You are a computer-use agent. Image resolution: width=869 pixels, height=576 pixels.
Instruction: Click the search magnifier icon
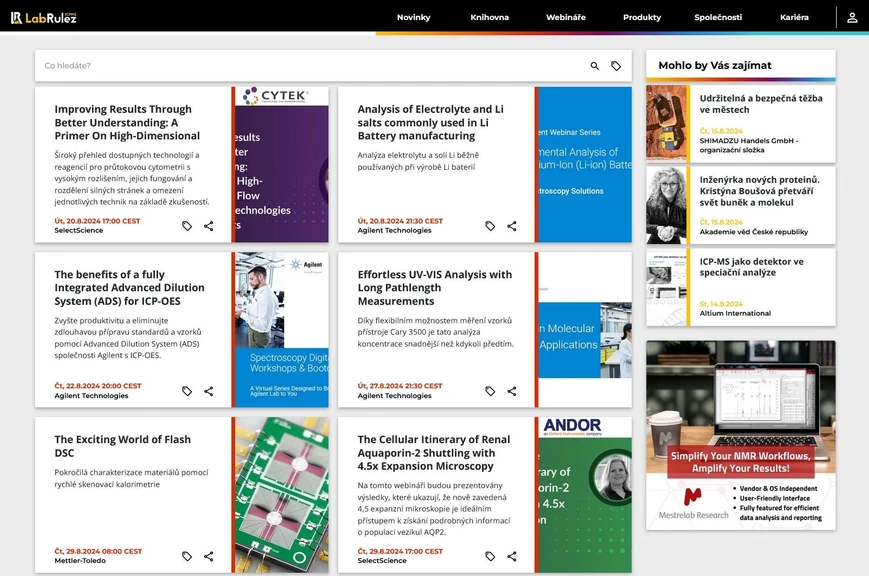tap(595, 66)
